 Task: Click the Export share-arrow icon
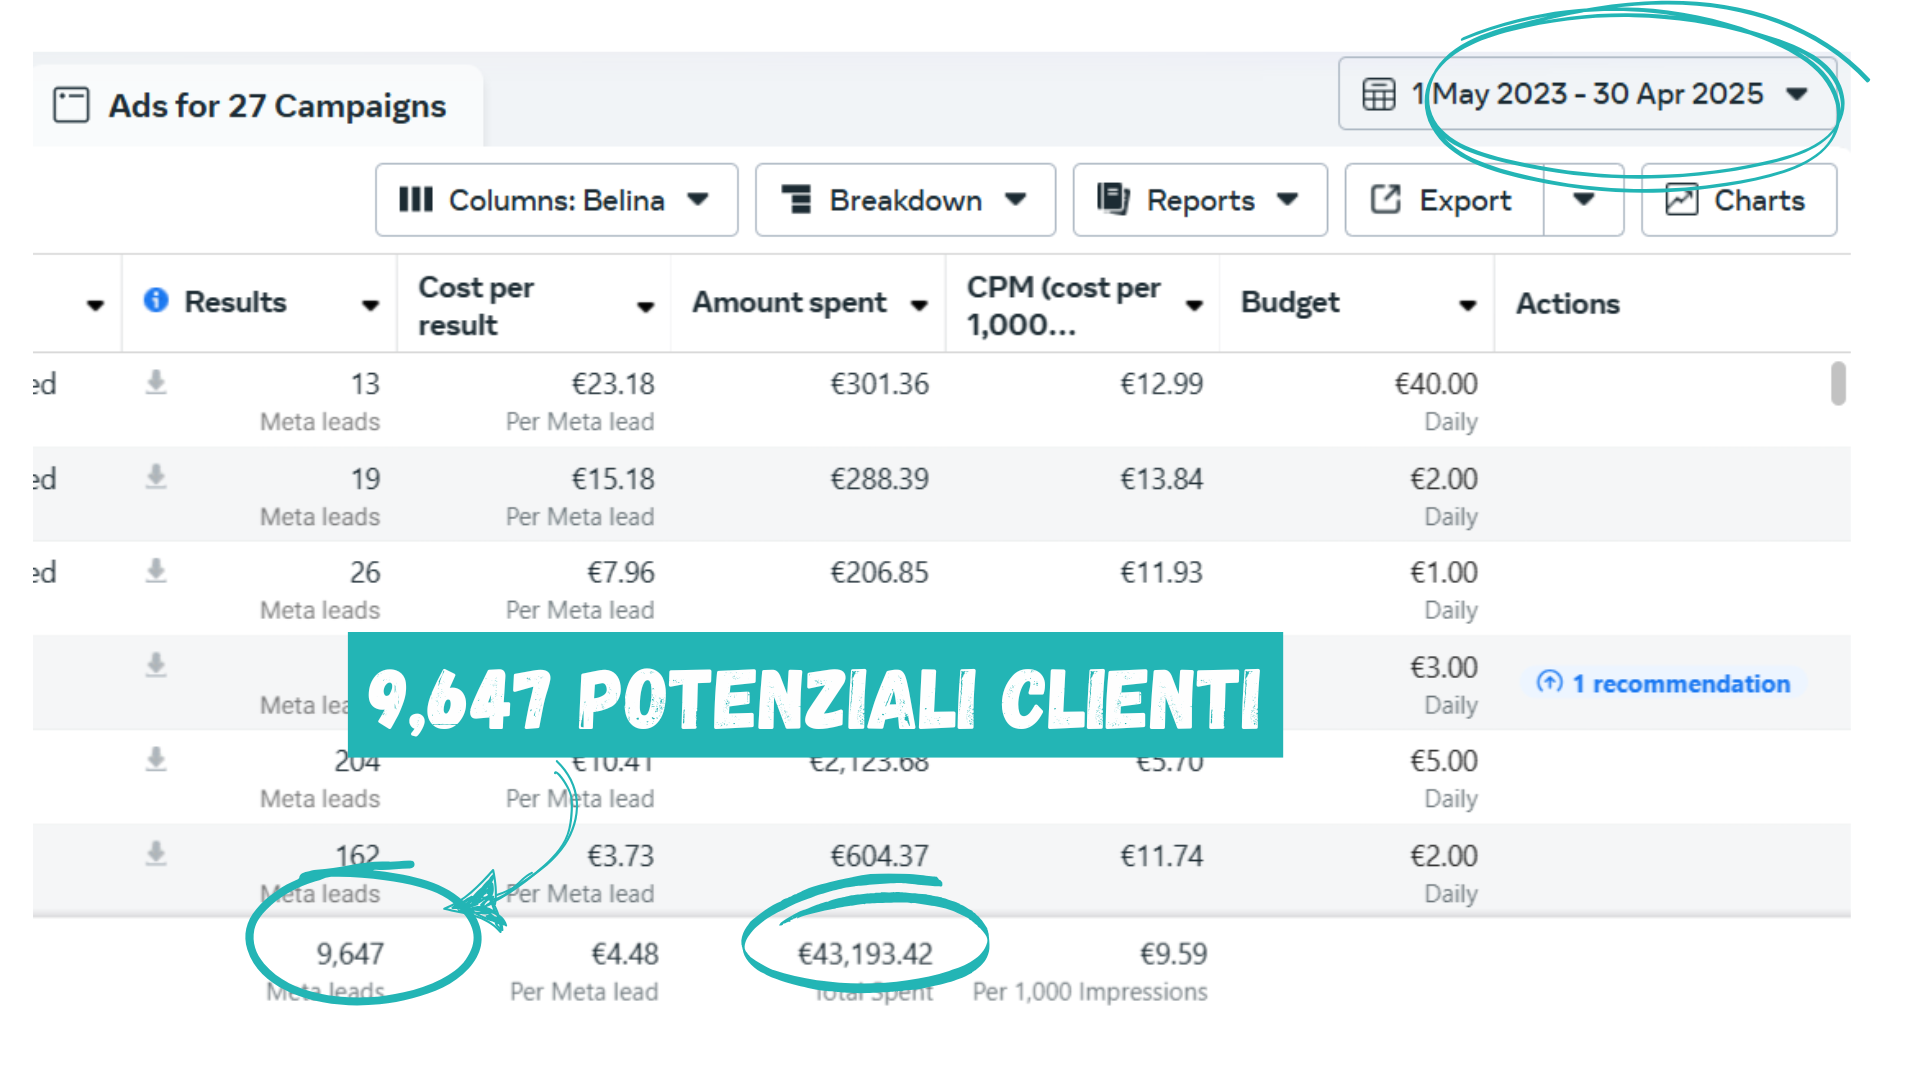pos(1385,199)
